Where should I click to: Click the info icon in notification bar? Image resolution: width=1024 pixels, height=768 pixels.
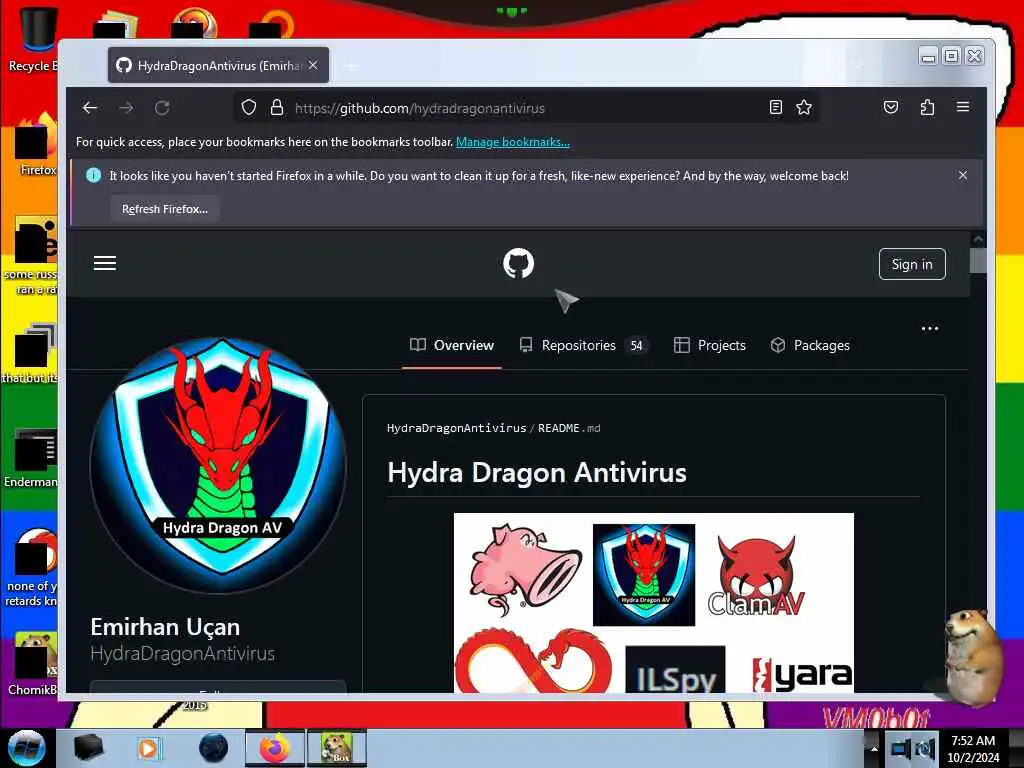tap(93, 175)
